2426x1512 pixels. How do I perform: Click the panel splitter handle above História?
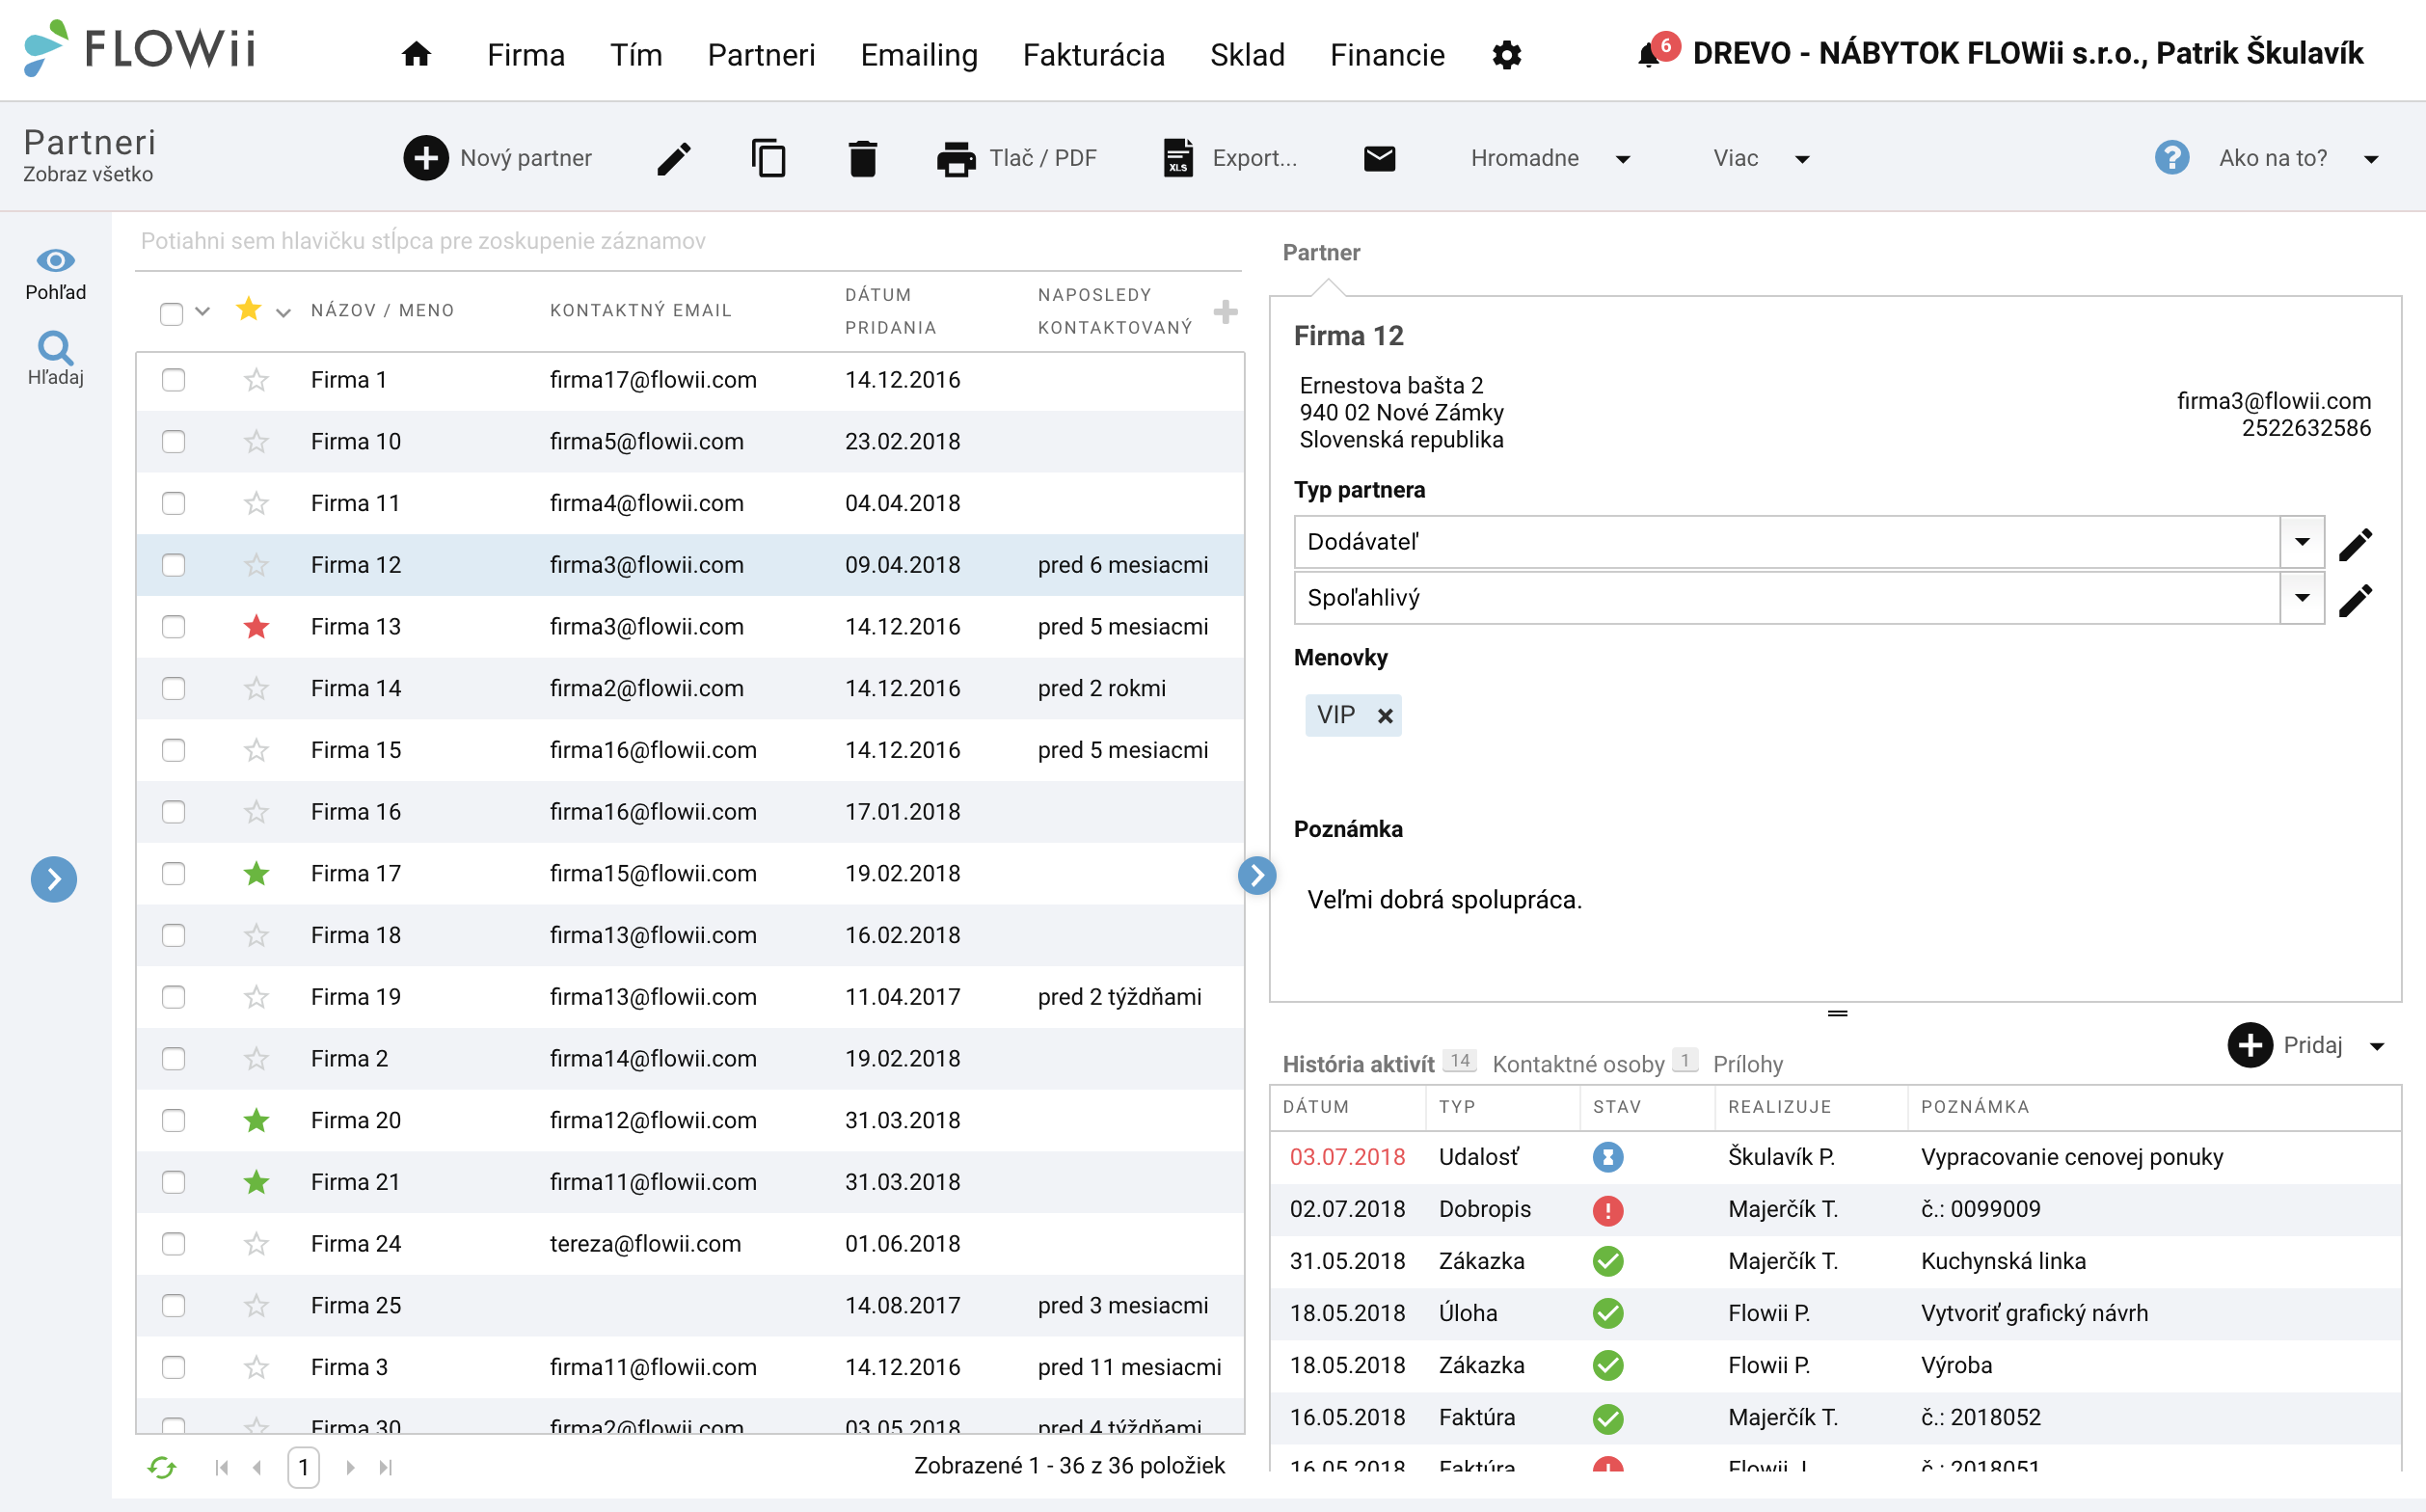(x=1837, y=1014)
